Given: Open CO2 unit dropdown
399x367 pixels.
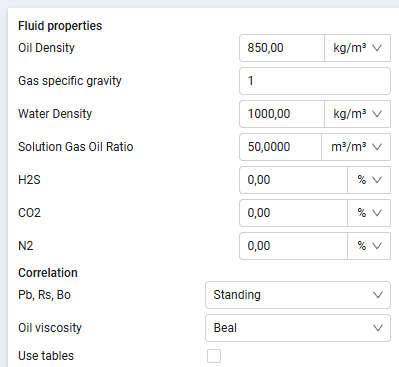Looking at the screenshot, I should click(369, 213).
